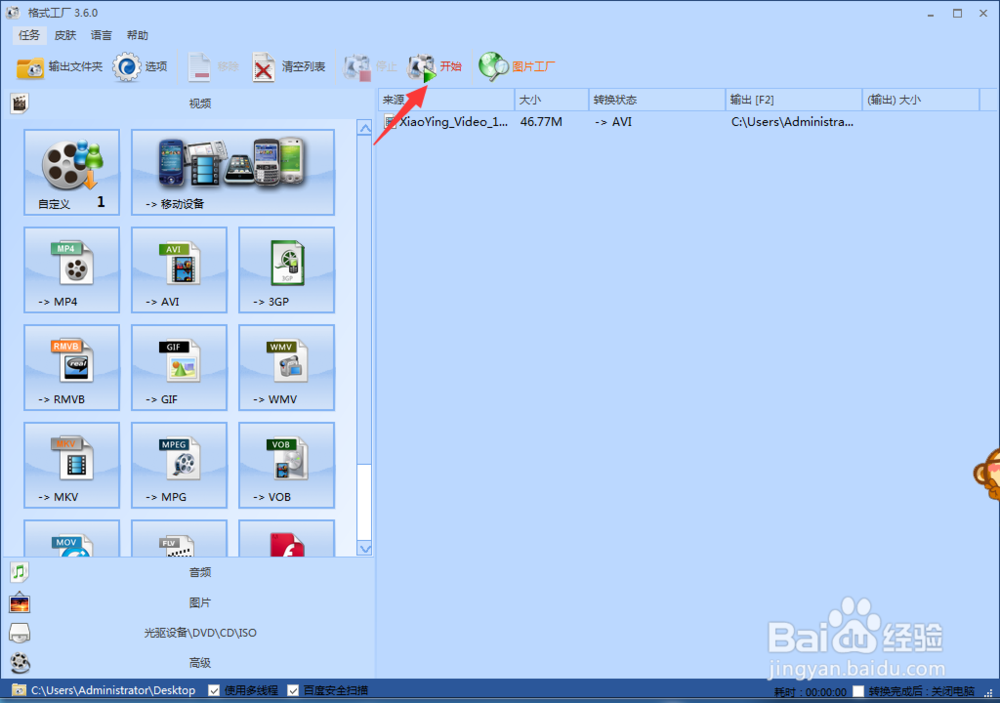The height and width of the screenshot is (703, 1000).
Task: Select the -> MP4 conversion tile
Action: pyautogui.click(x=71, y=270)
